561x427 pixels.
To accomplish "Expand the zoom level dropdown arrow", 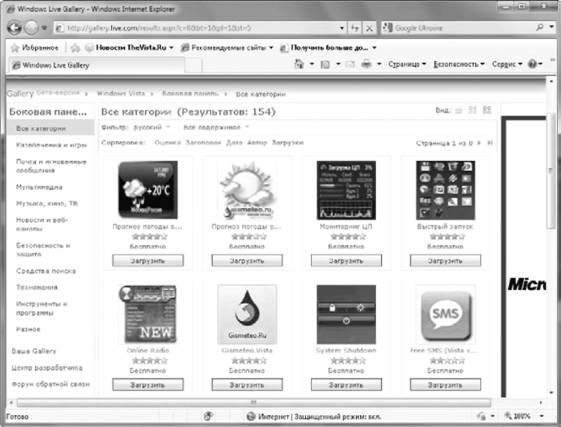I will 542,416.
